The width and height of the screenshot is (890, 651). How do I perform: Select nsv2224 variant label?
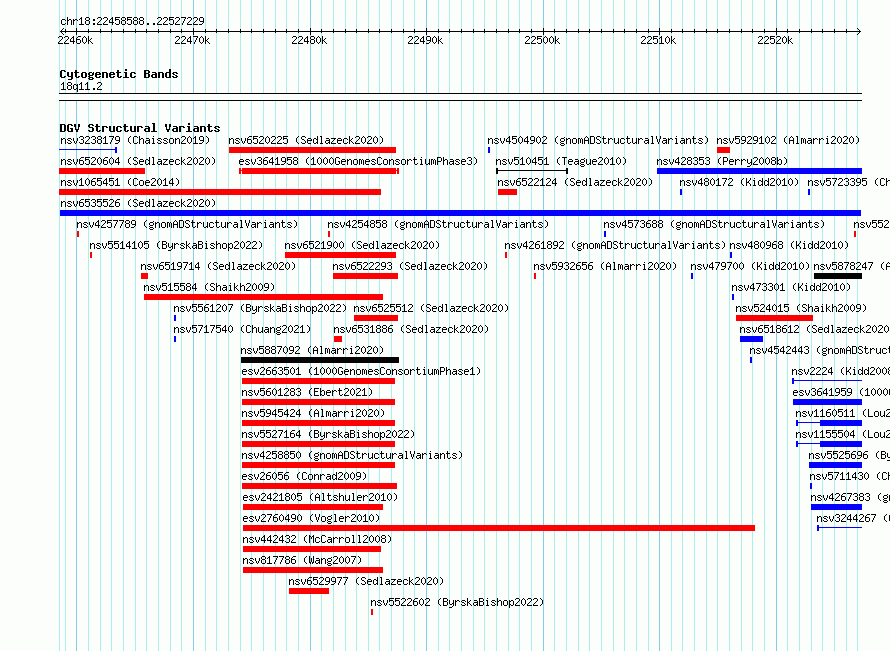[841, 371]
